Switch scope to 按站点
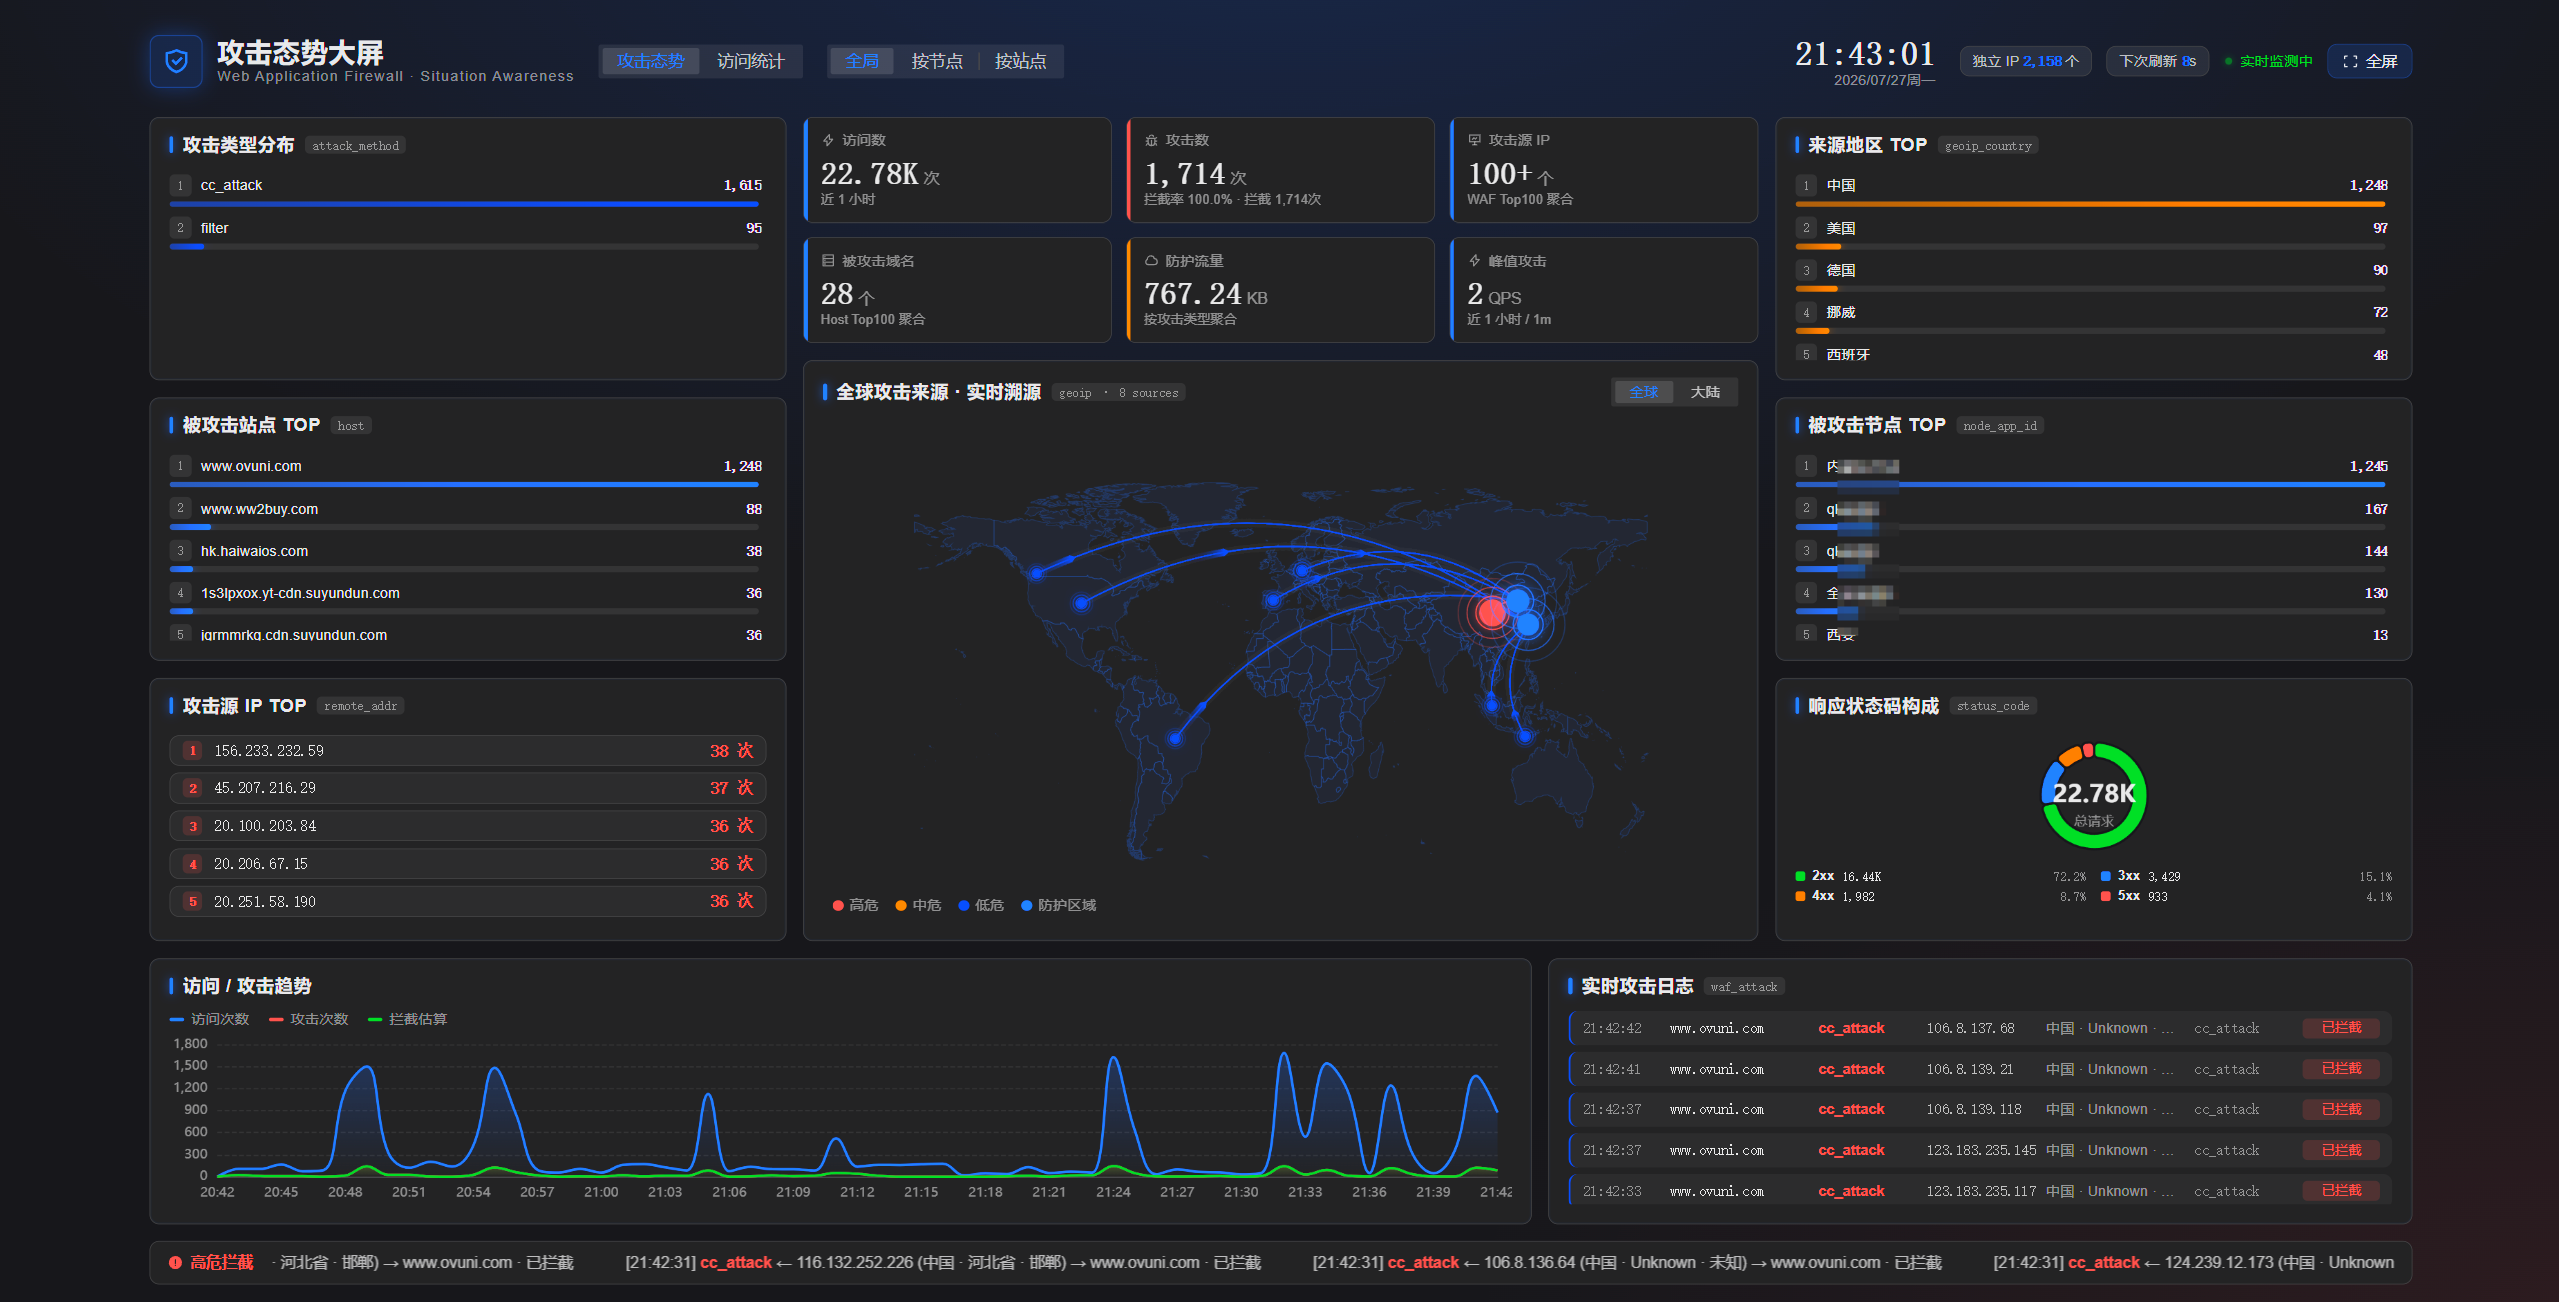 pos(1020,61)
